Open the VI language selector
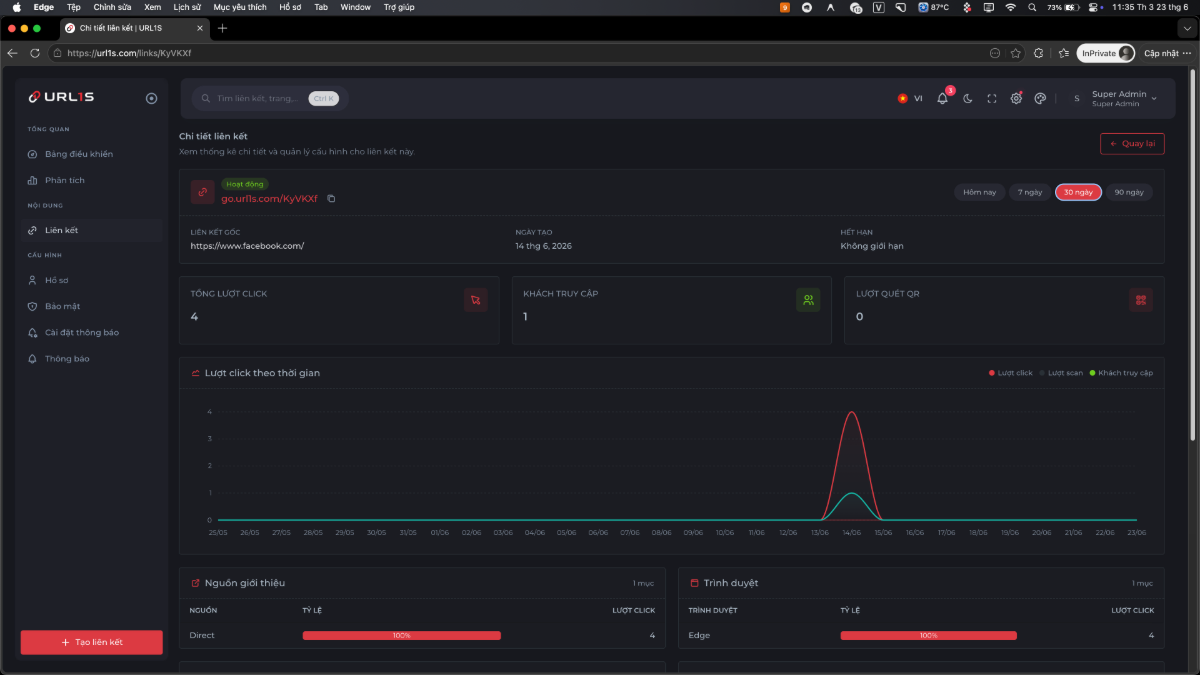The image size is (1200, 675). tap(910, 98)
